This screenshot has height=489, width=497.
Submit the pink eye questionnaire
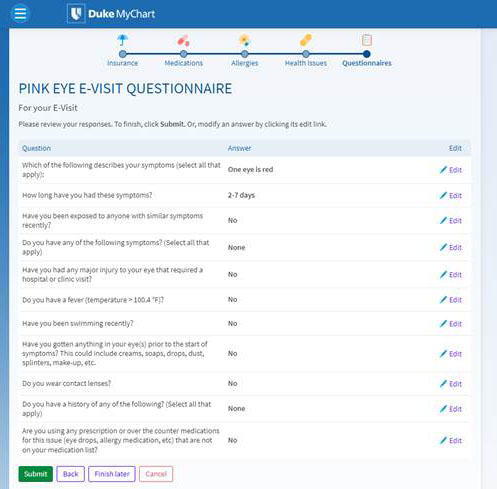coord(36,474)
